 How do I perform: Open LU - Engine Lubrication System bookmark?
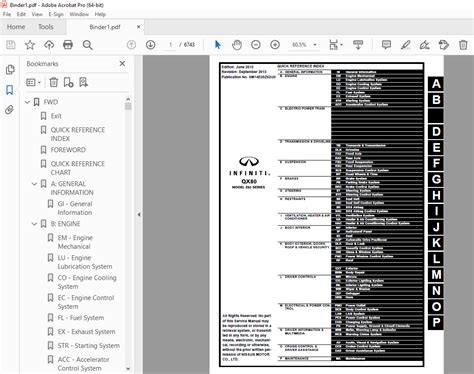85,262
